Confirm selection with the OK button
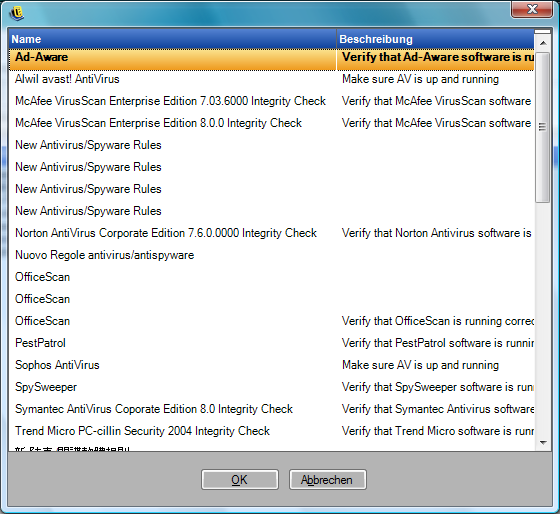 (x=240, y=479)
